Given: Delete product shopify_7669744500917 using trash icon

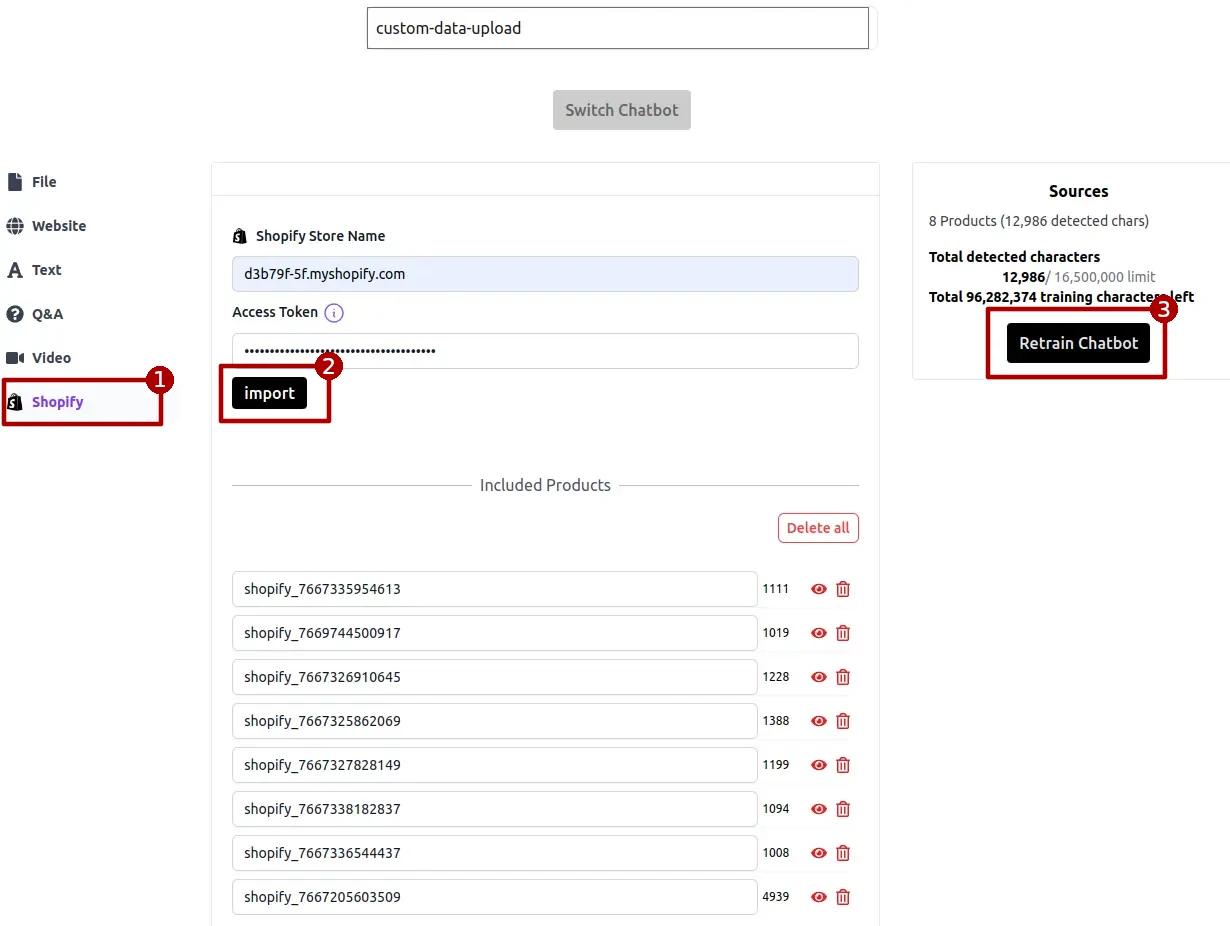Looking at the screenshot, I should pyautogui.click(x=843, y=633).
